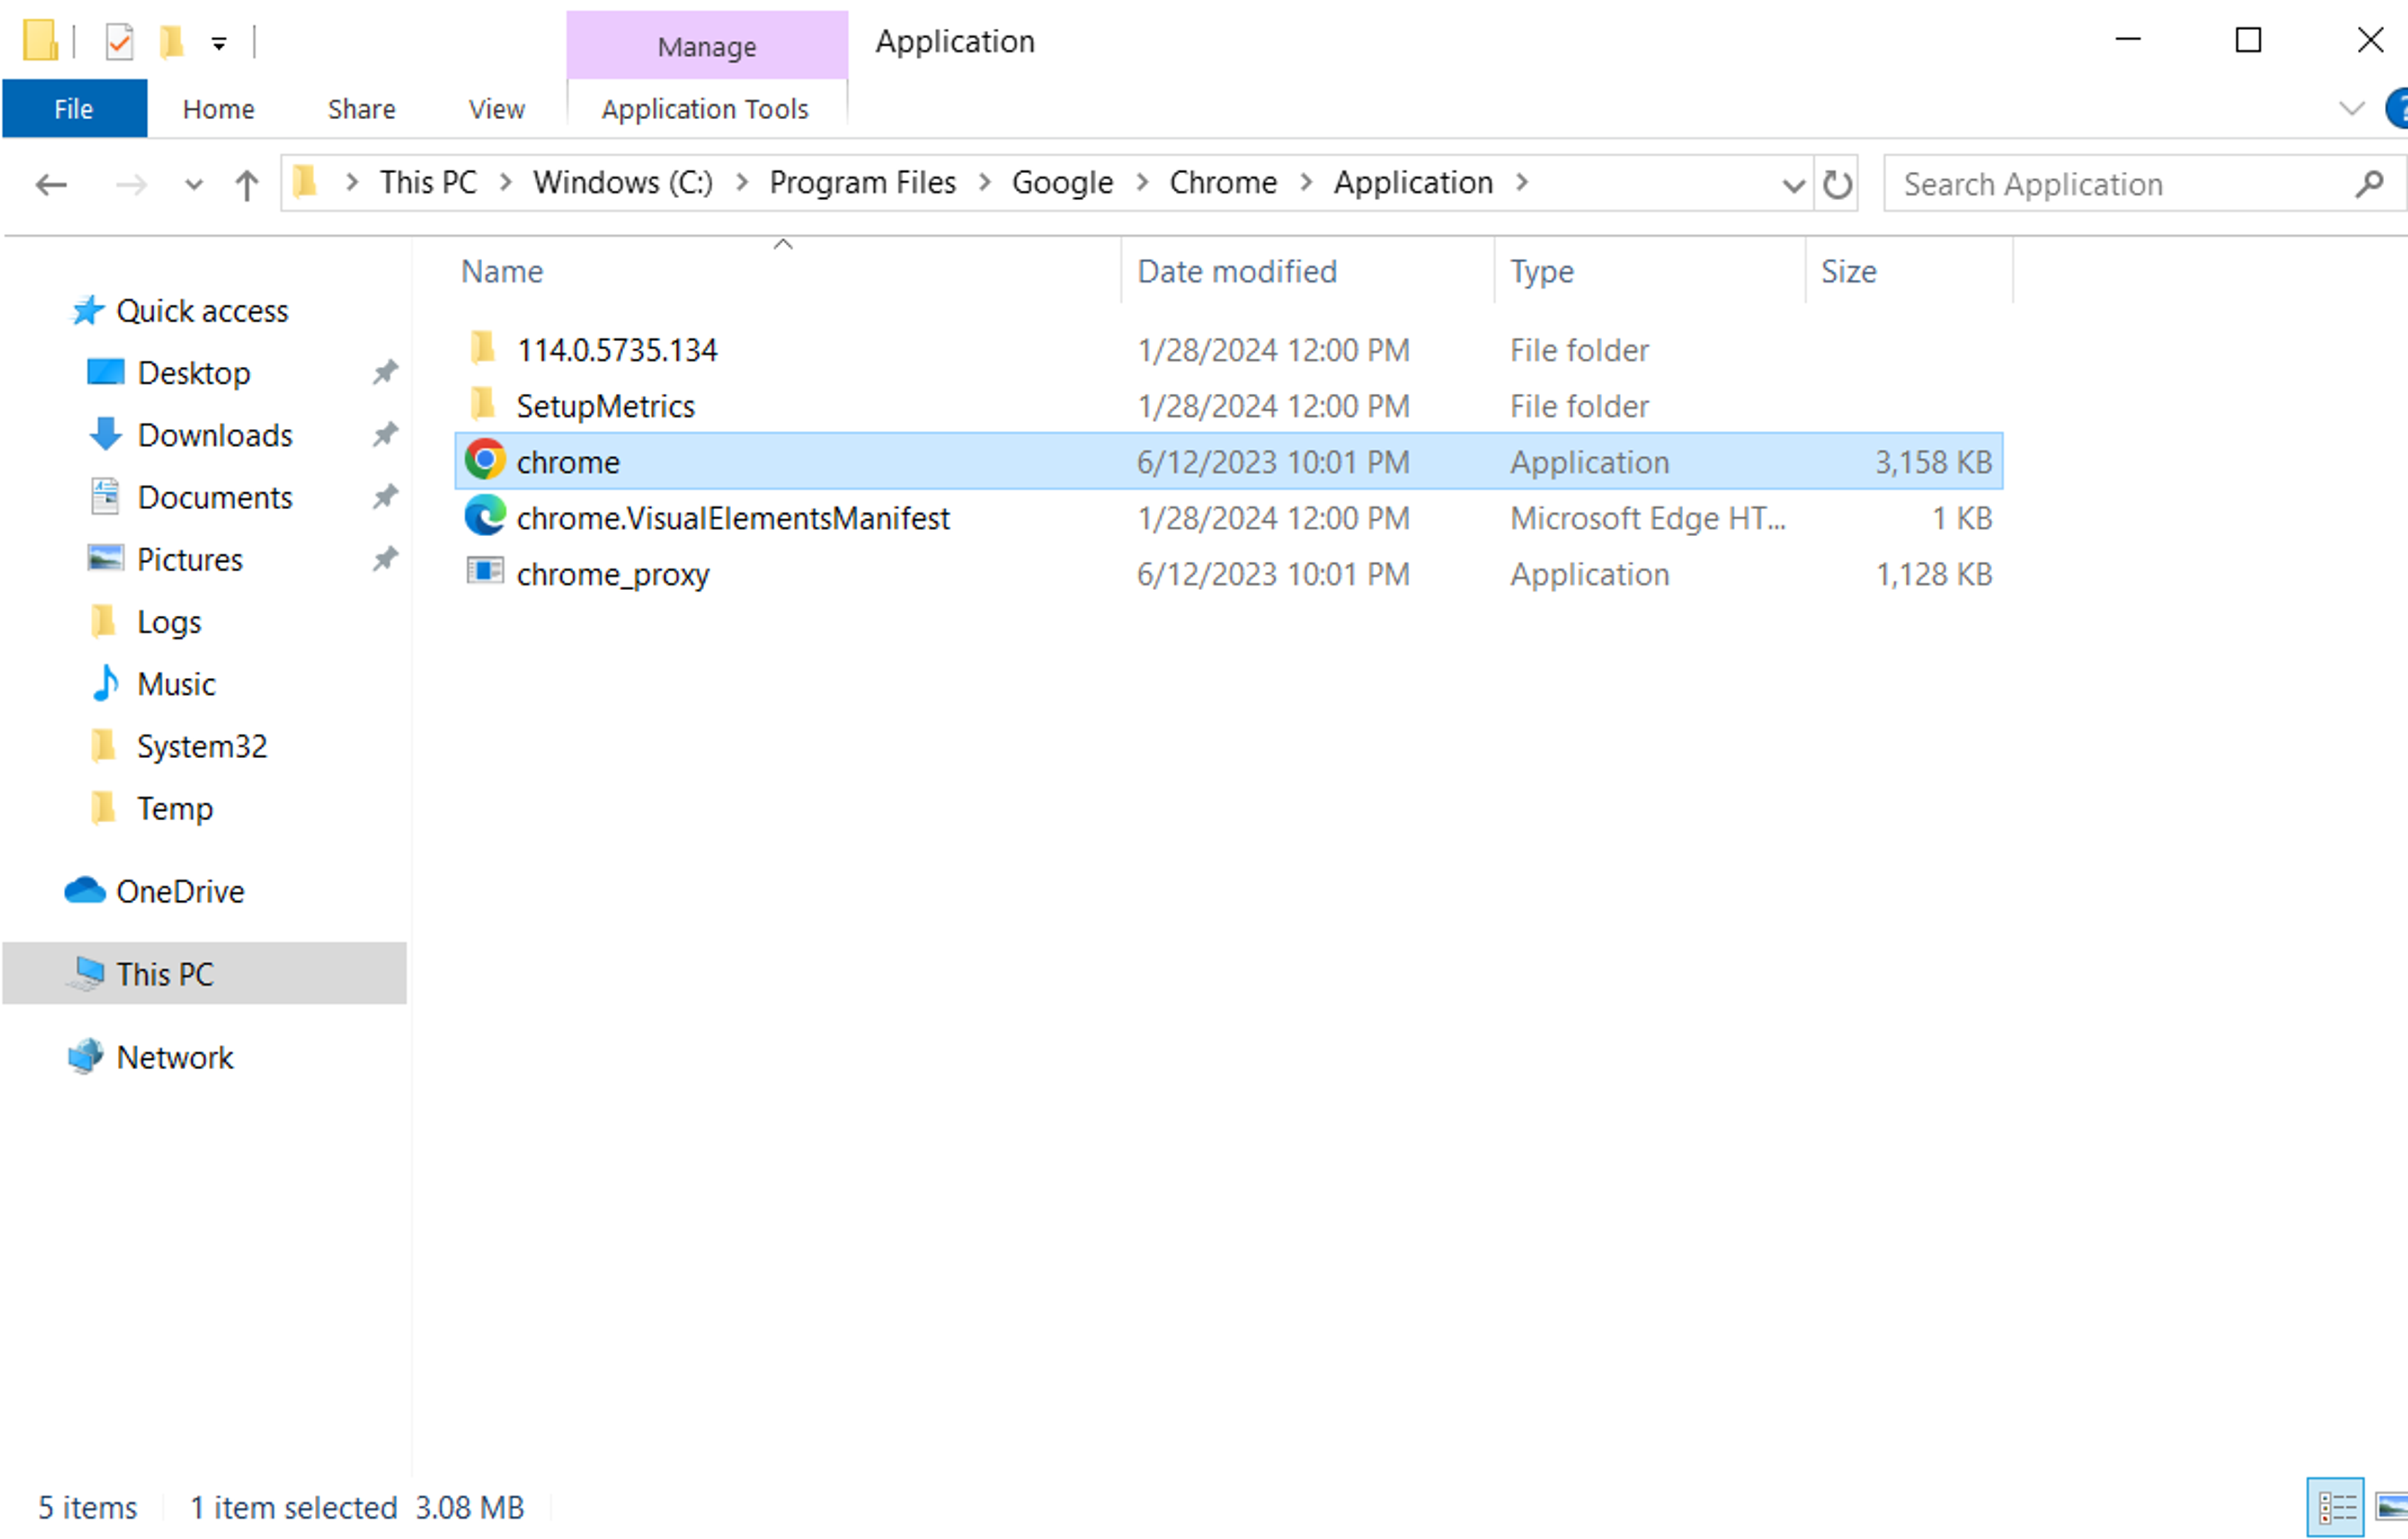Click the Properties checkmark icon in quick access toolbar

tap(119, 42)
